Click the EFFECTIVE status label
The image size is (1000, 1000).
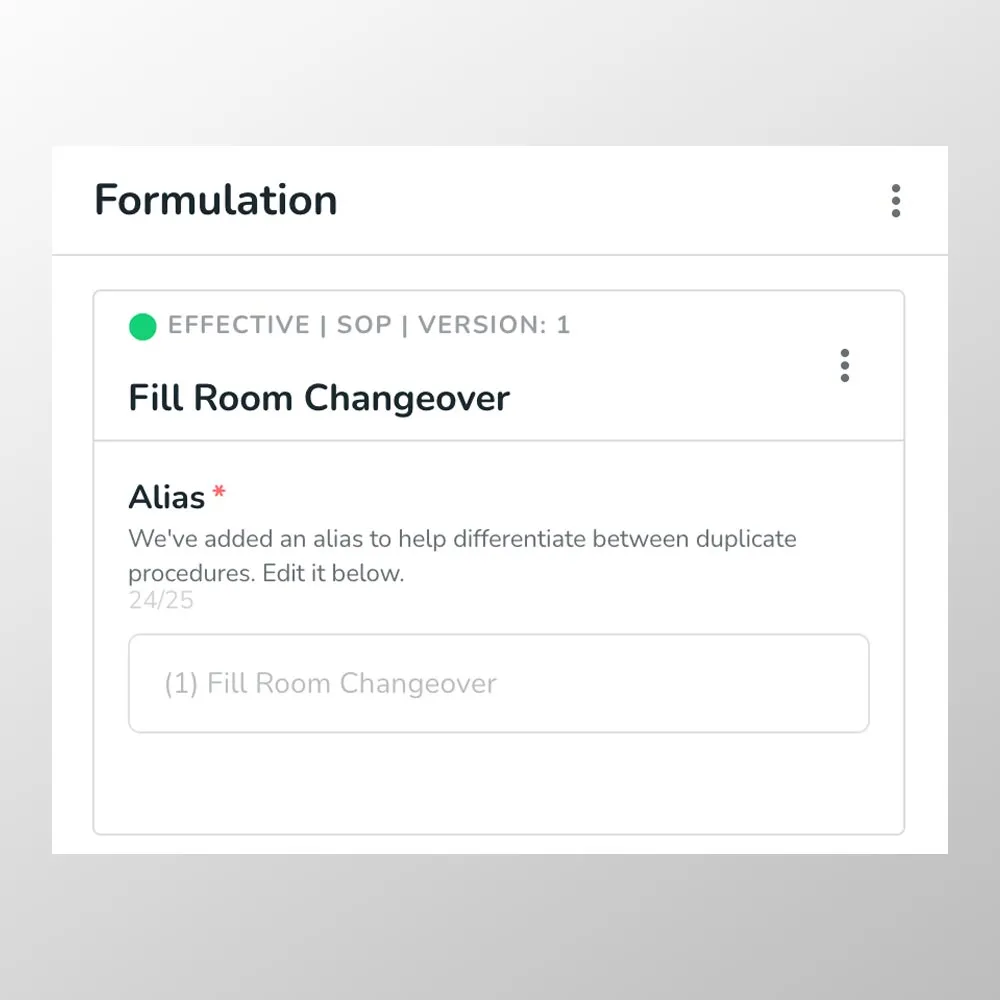(x=239, y=325)
